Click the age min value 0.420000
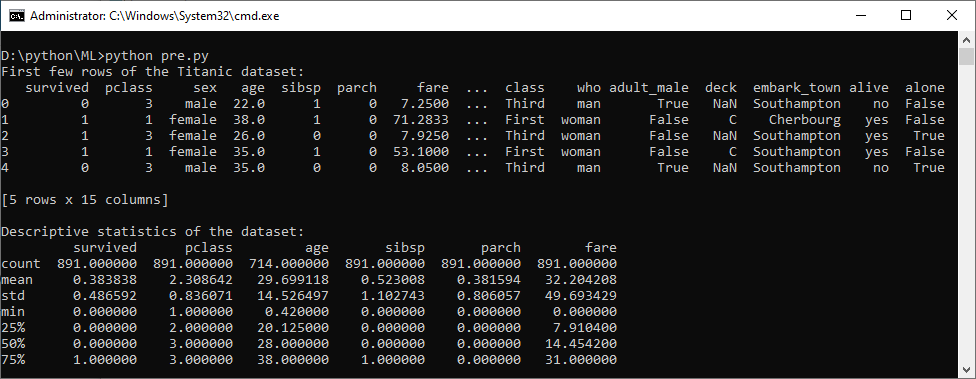Viewport: 976px width, 379px height. point(297,311)
